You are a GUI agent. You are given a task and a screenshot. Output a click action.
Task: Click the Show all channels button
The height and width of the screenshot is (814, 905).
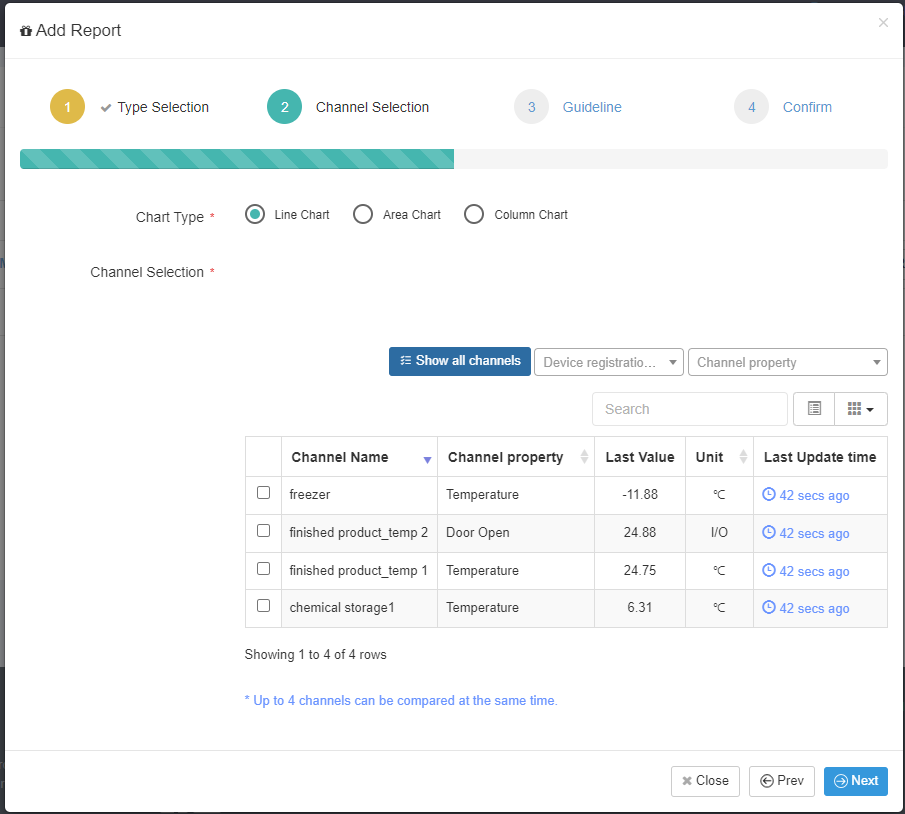coord(460,361)
